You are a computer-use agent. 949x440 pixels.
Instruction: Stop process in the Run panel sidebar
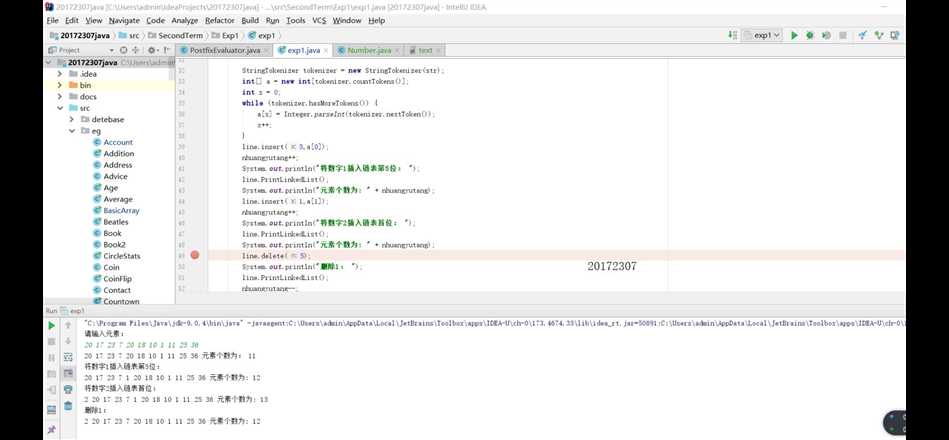click(51, 342)
